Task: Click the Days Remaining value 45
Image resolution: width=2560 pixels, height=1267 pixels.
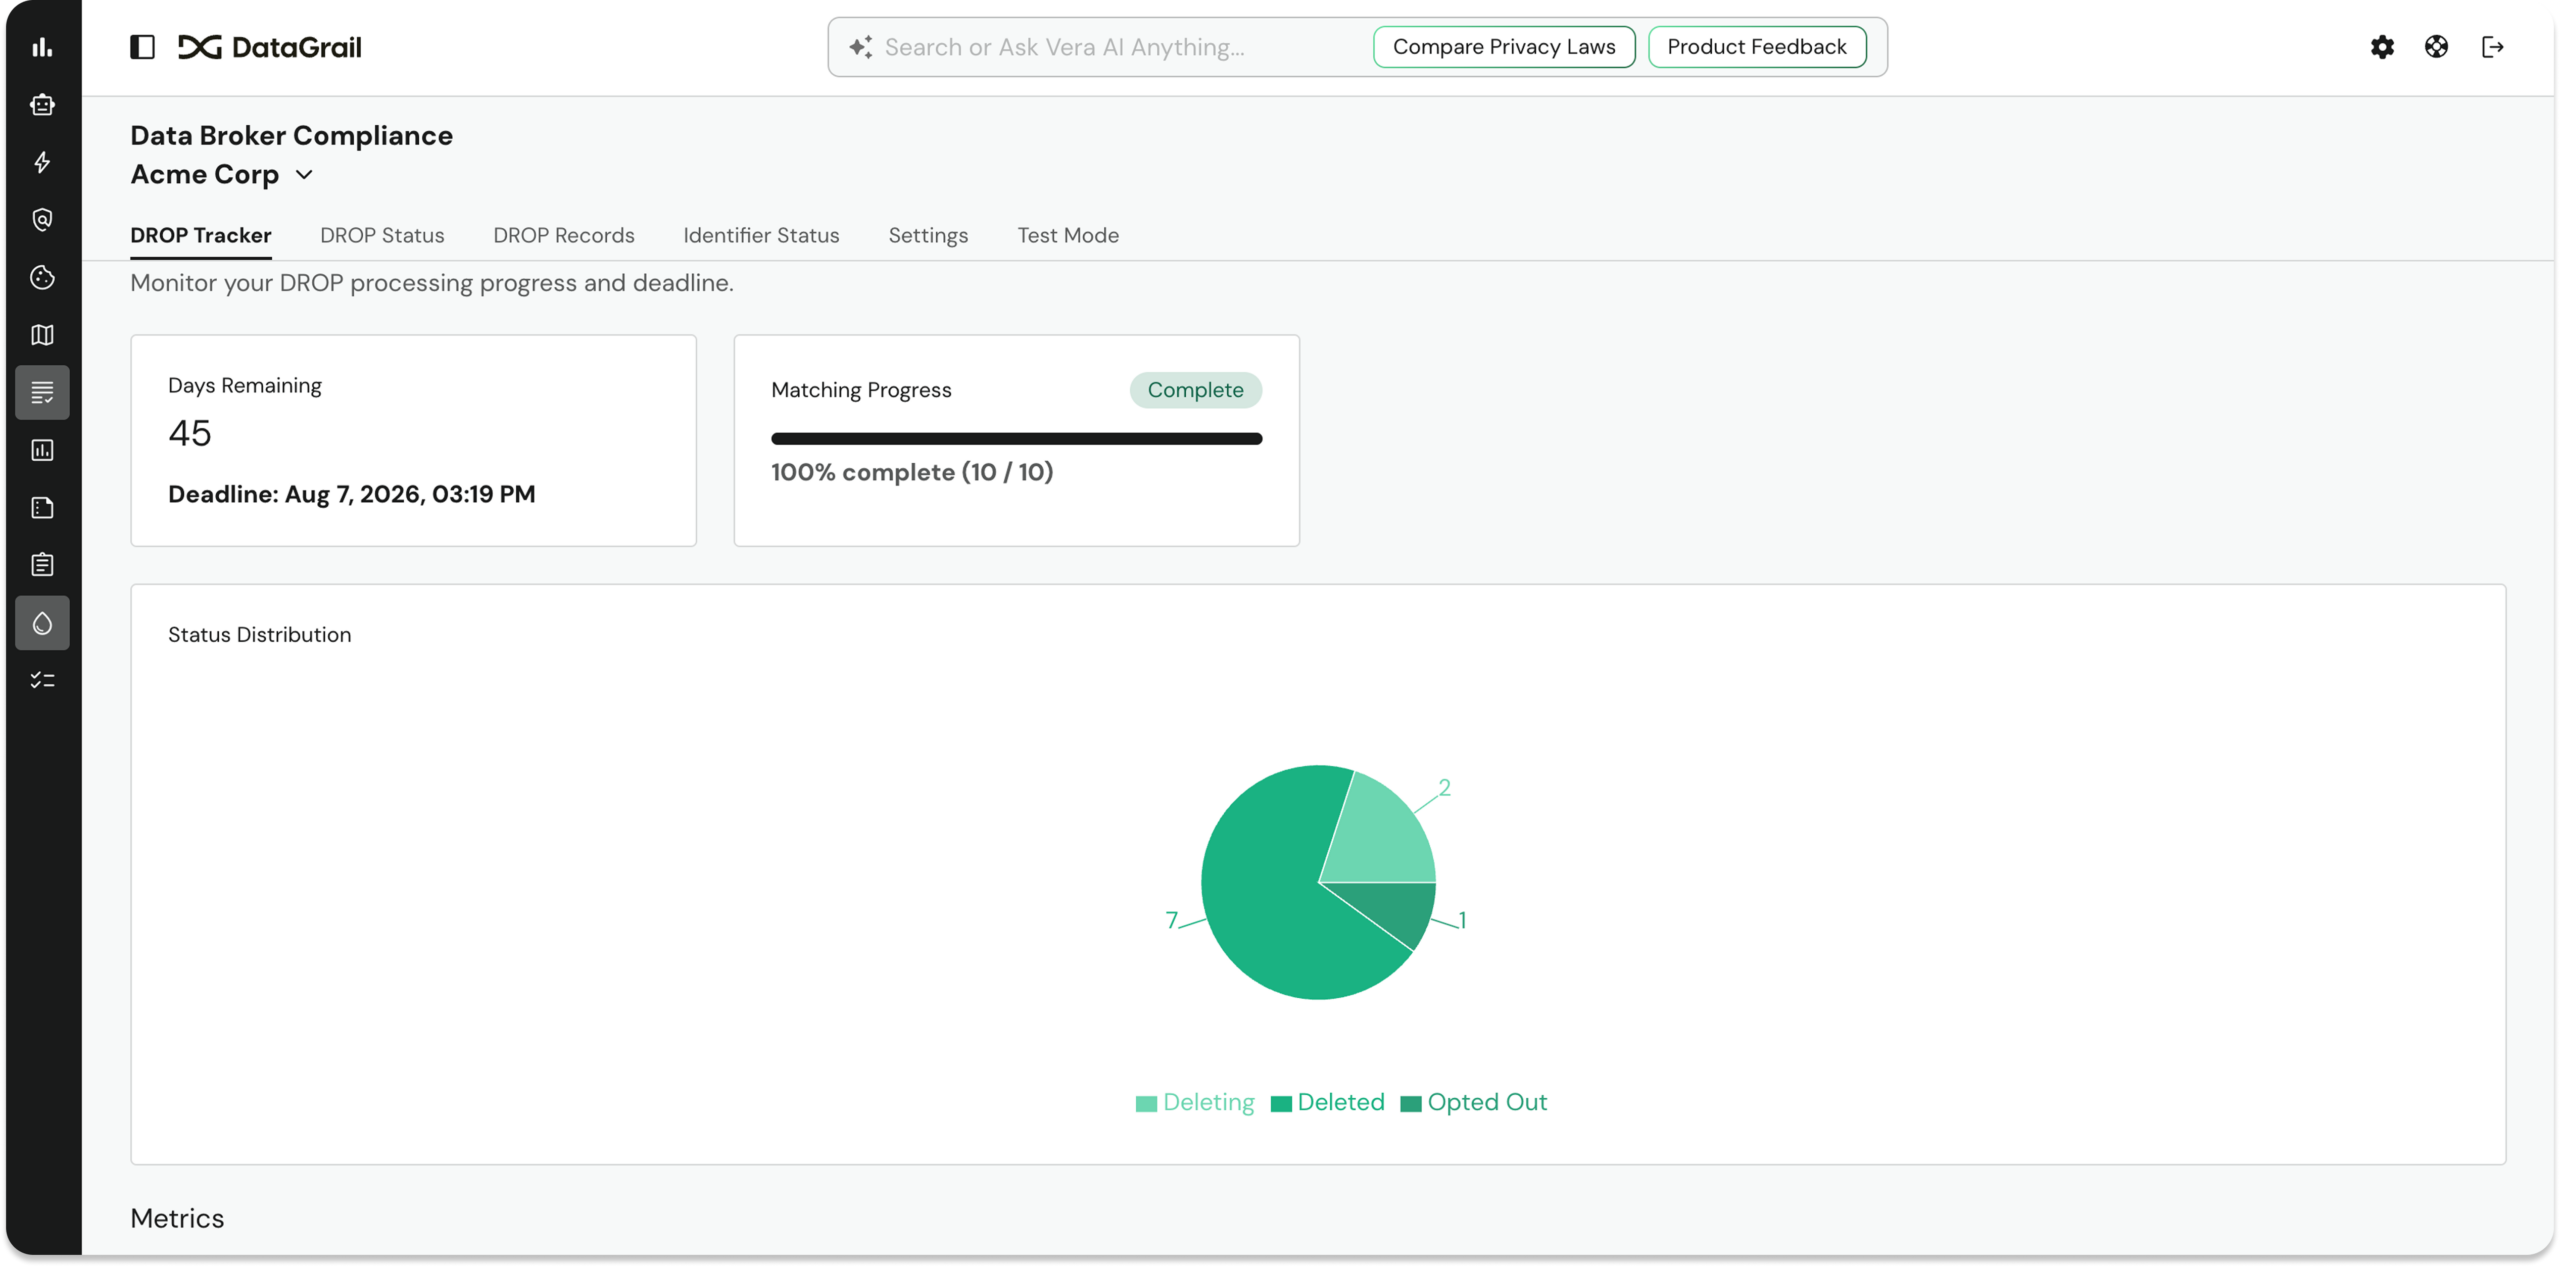Action: pos(190,433)
